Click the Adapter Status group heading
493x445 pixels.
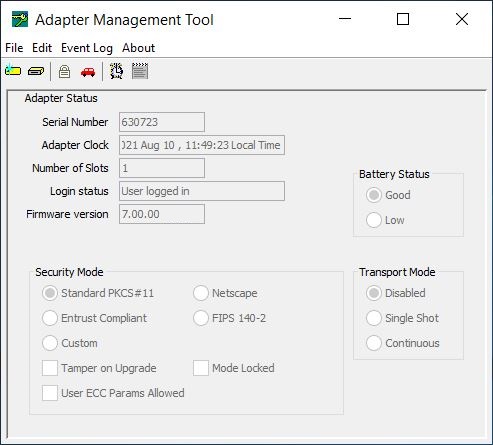[61, 98]
